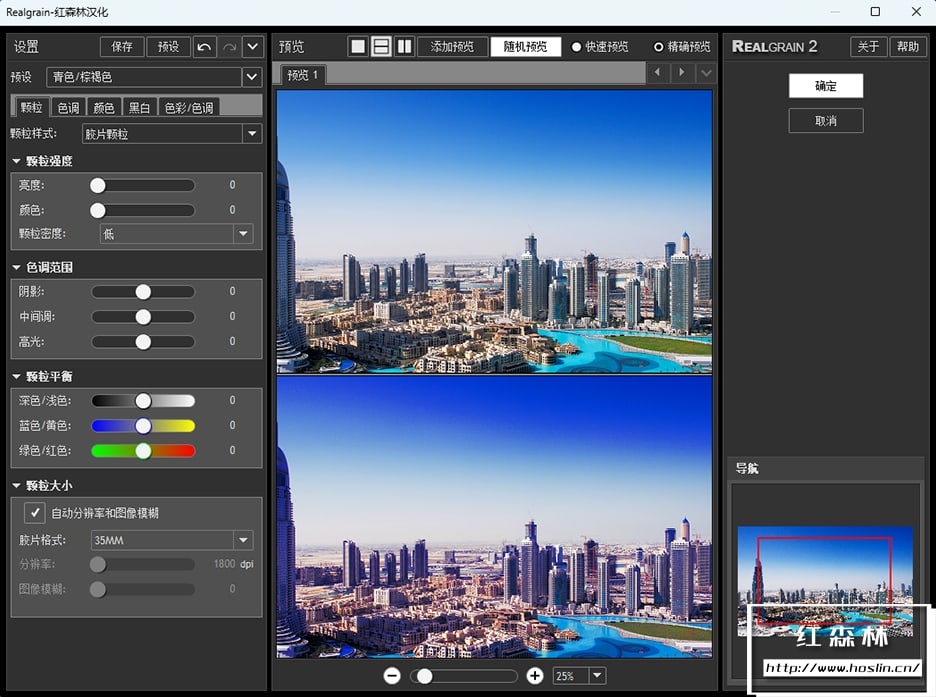Select vertical split preview layout icon
Viewport: 936px width, 697px height.
pos(404,47)
